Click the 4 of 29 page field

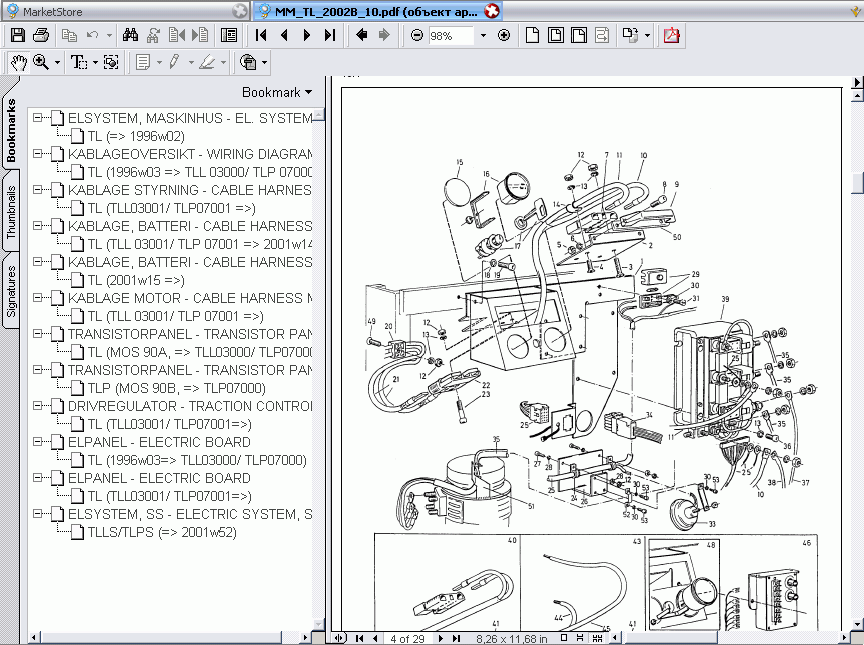pos(407,637)
